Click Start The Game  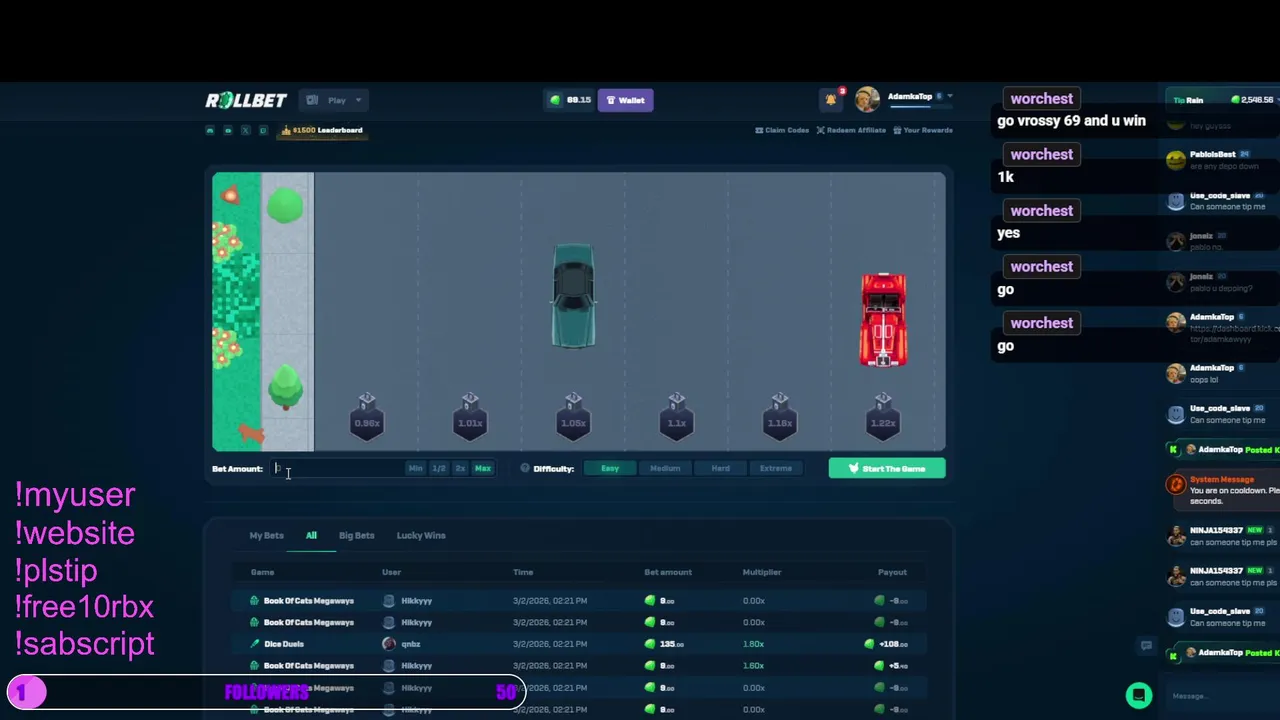click(x=887, y=468)
